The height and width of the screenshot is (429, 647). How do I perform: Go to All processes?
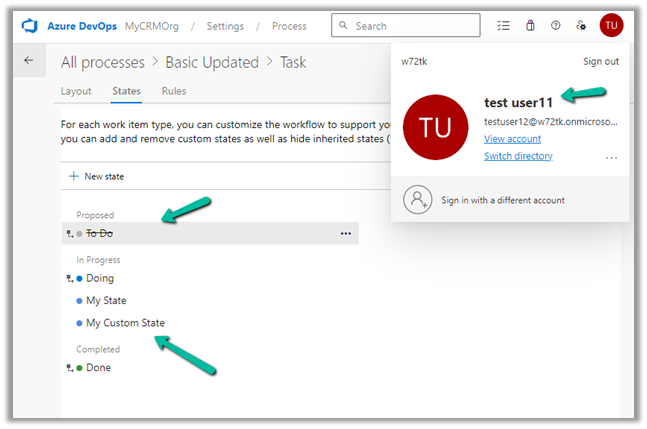click(103, 63)
